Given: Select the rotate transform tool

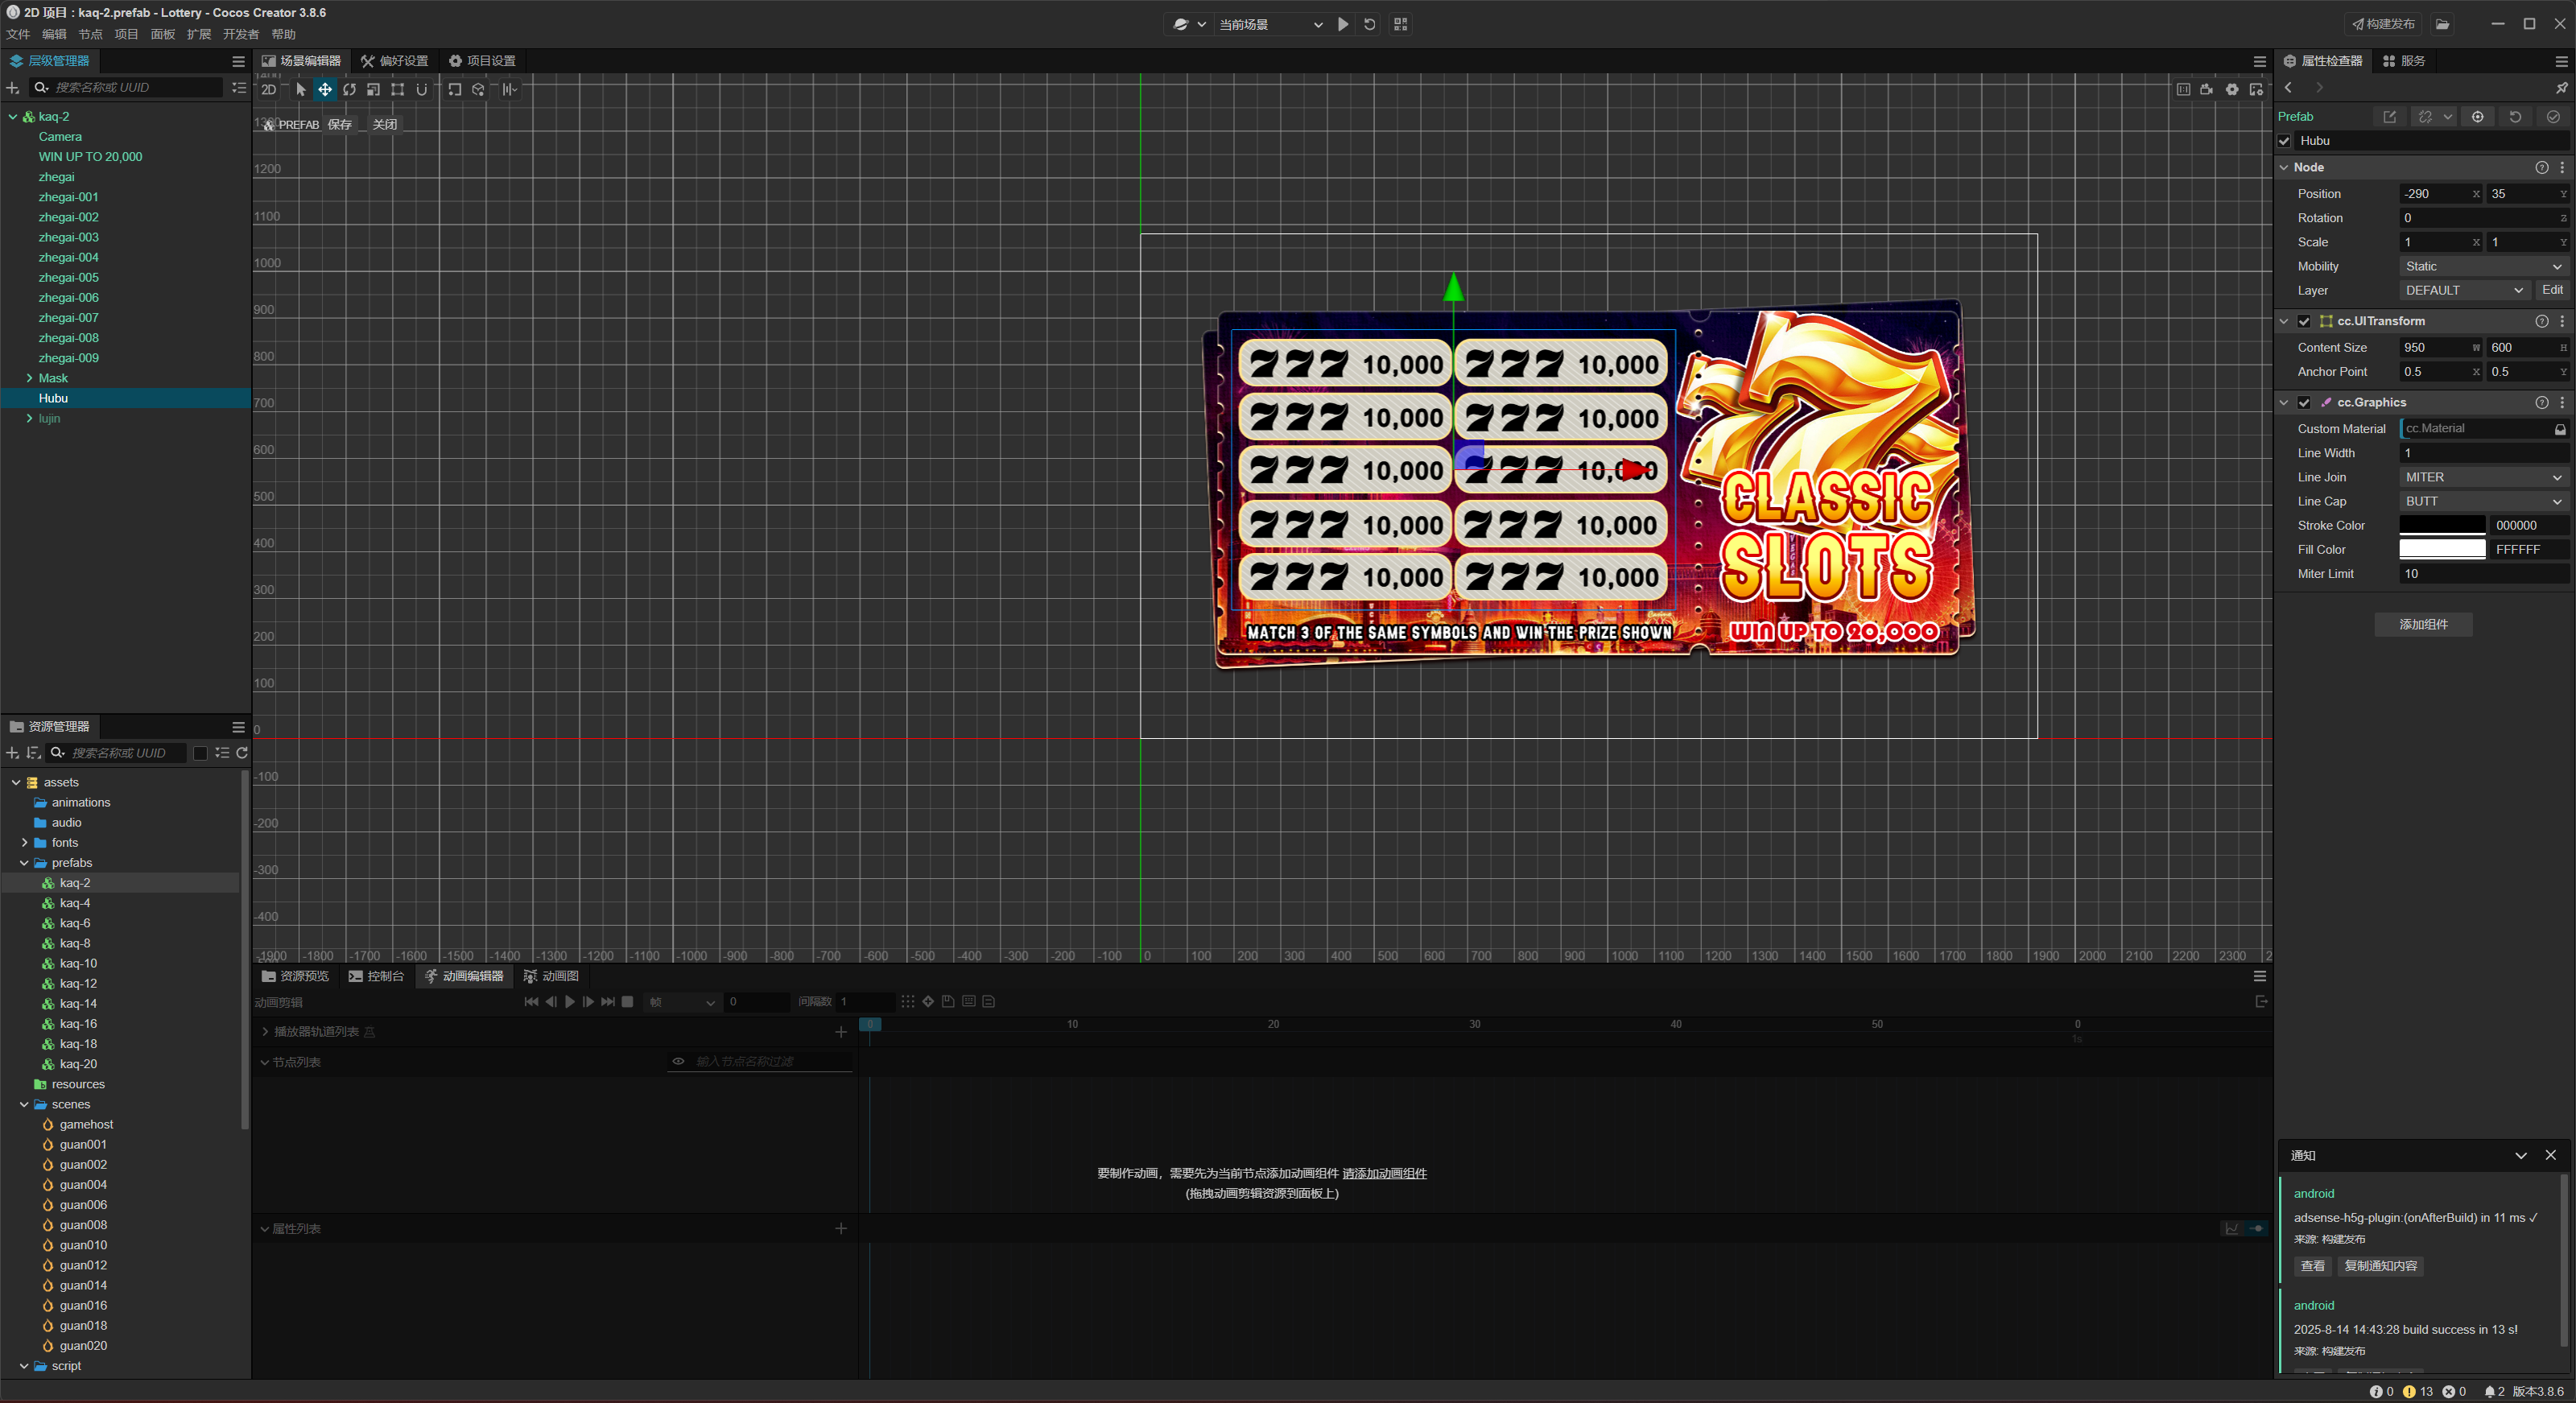Looking at the screenshot, I should coord(349,90).
